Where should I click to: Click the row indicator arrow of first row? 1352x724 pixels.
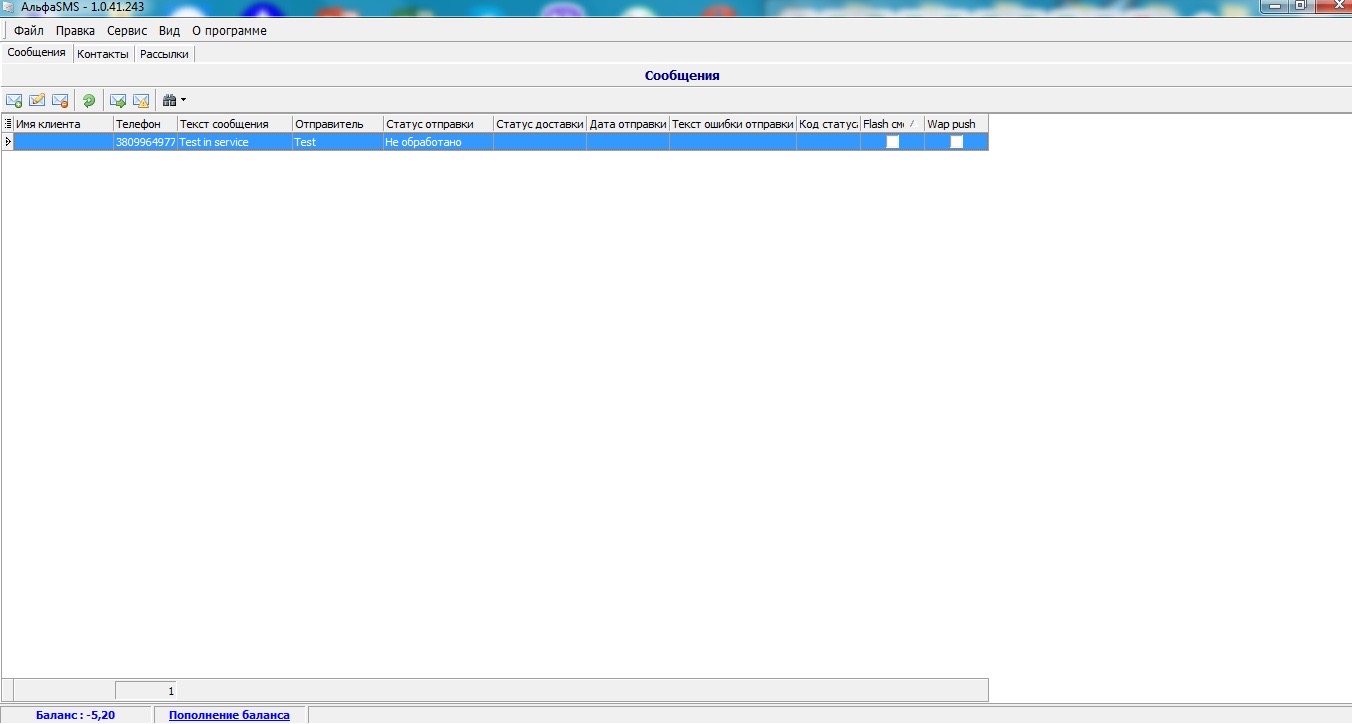[x=8, y=142]
